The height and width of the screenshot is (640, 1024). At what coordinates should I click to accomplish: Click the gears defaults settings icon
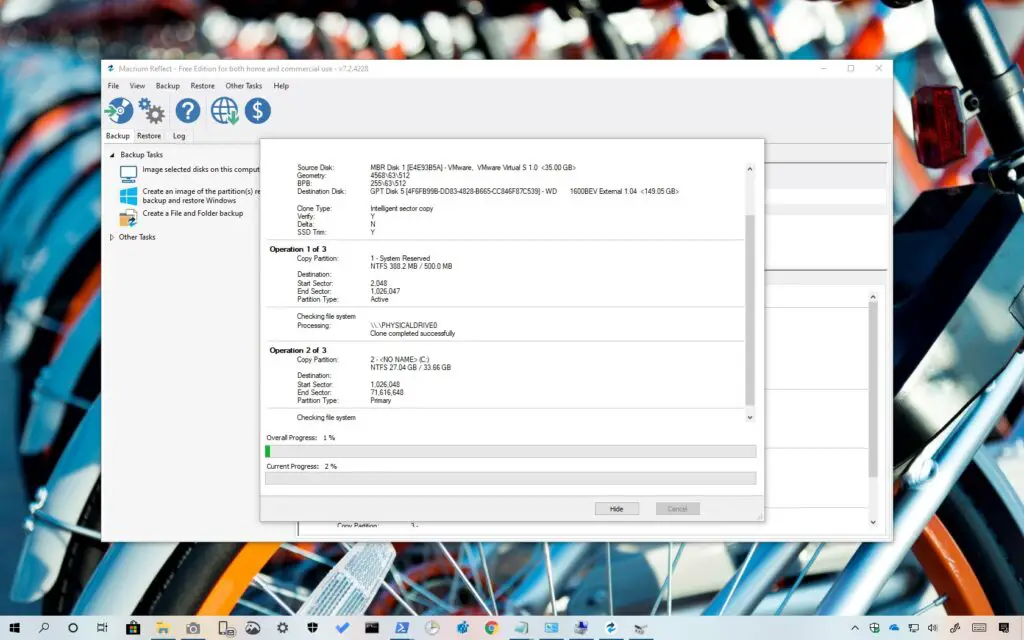tap(151, 111)
